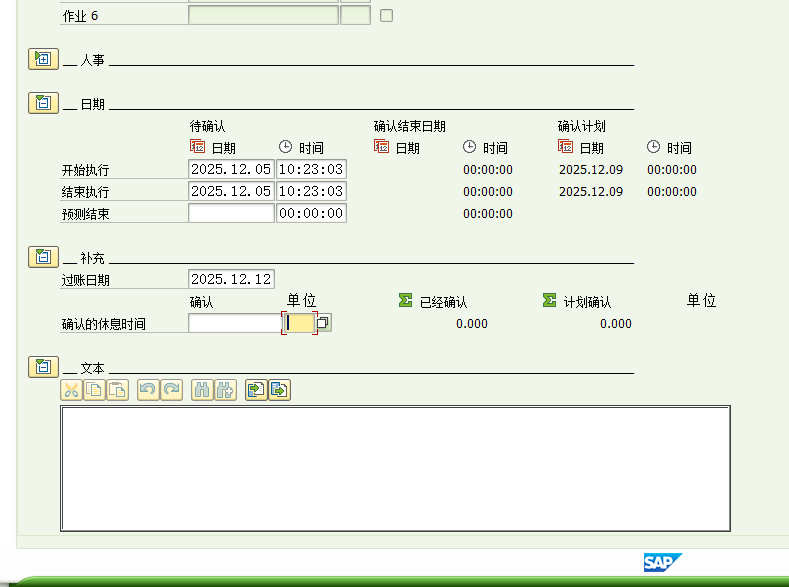The height and width of the screenshot is (587, 789).
Task: Click the Find Next binoculars icon
Action: tap(225, 390)
